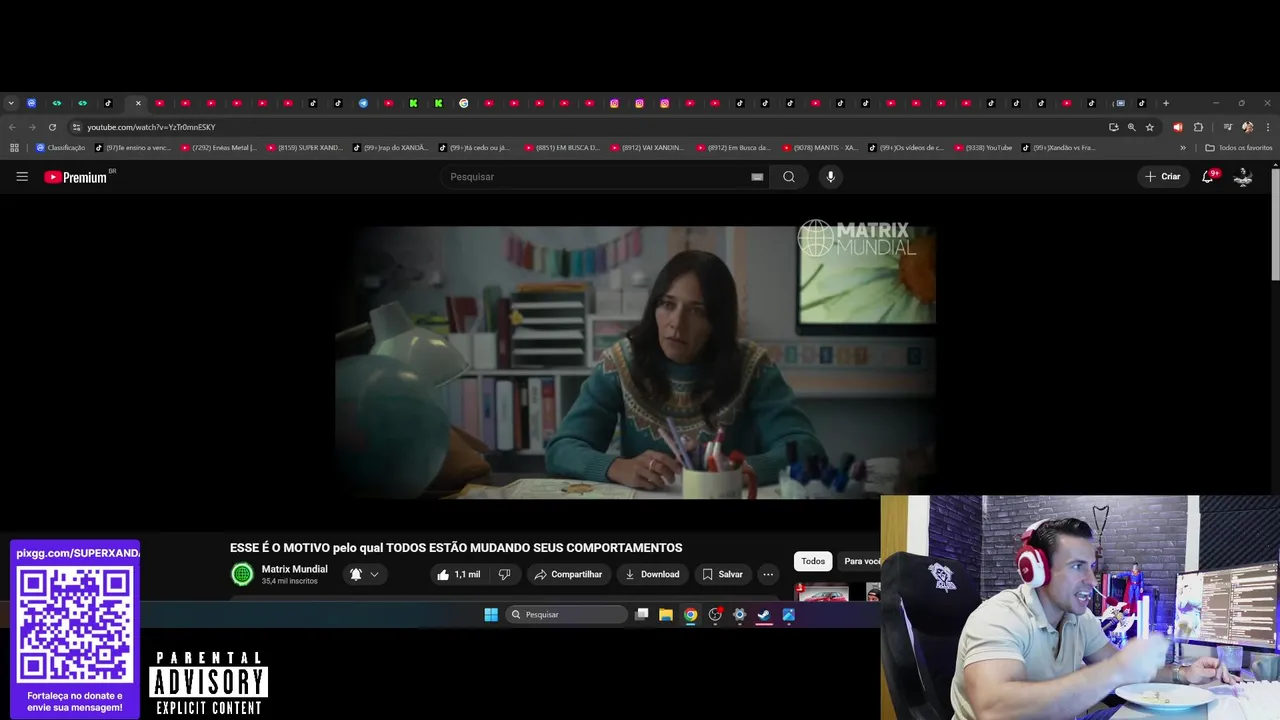Open a new tab with plus button
This screenshot has width=1280, height=720.
pos(1166,103)
